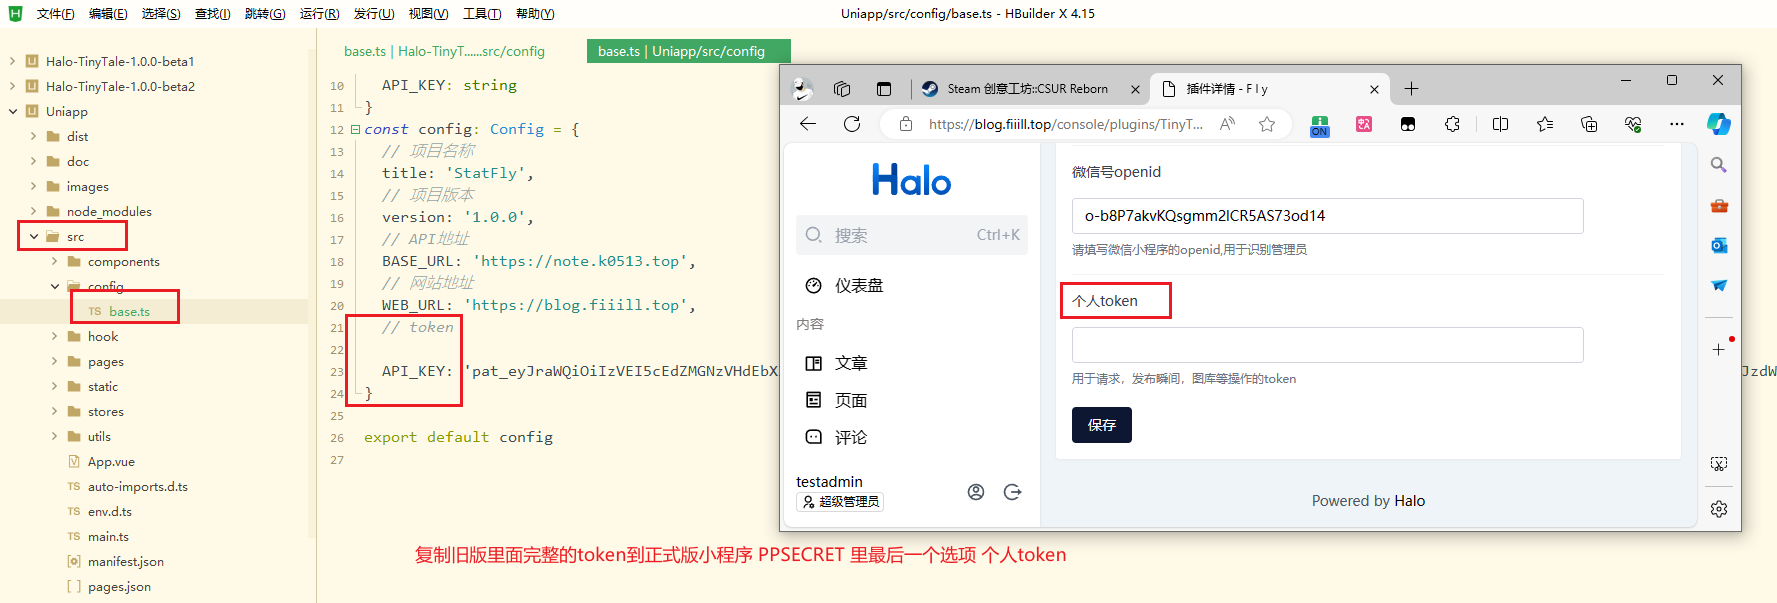Open Edge Settings and more menu
The width and height of the screenshot is (1777, 603).
[x=1677, y=124]
